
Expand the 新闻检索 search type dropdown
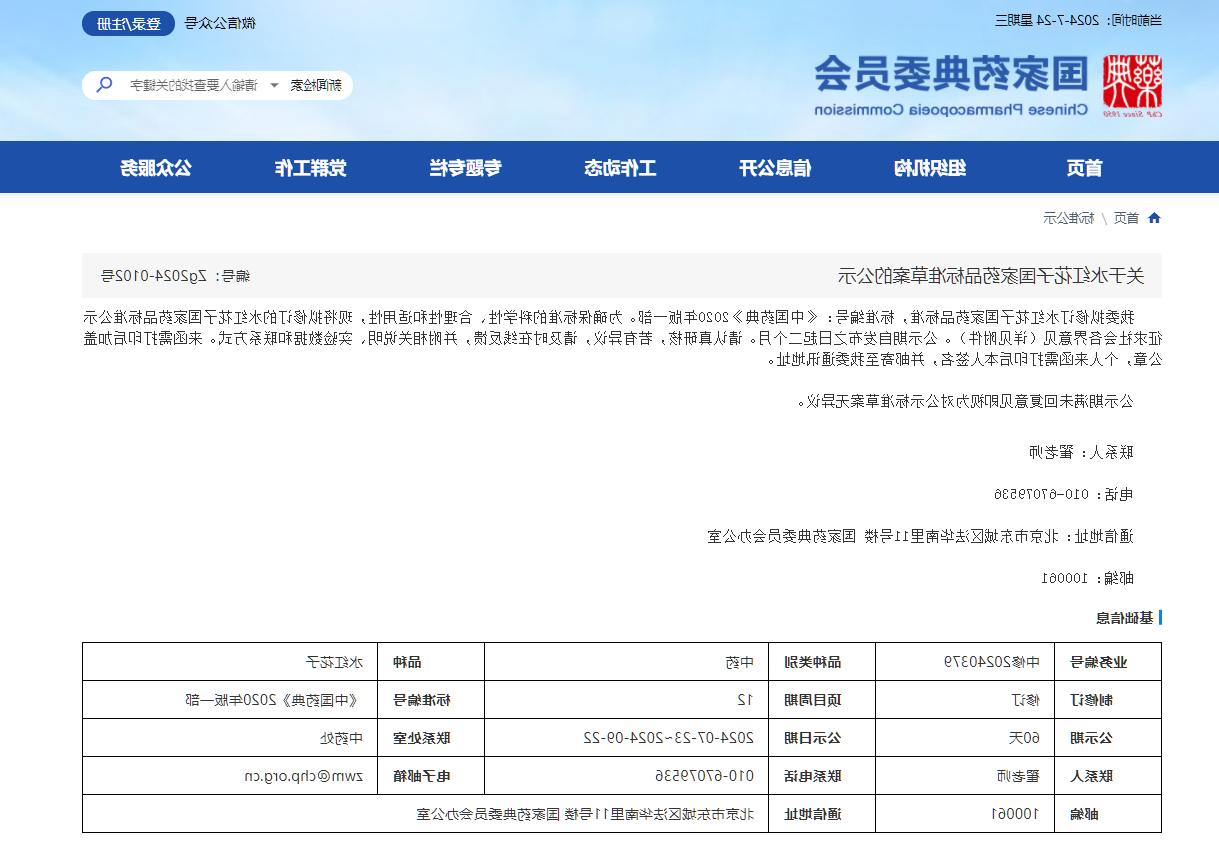315,85
